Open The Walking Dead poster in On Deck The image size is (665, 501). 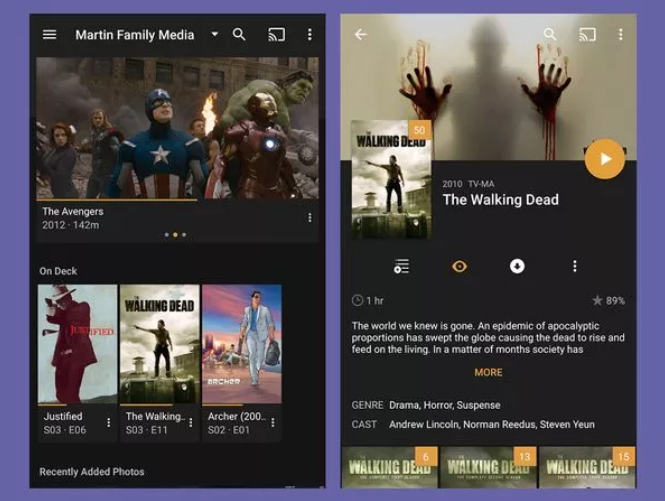[160, 344]
